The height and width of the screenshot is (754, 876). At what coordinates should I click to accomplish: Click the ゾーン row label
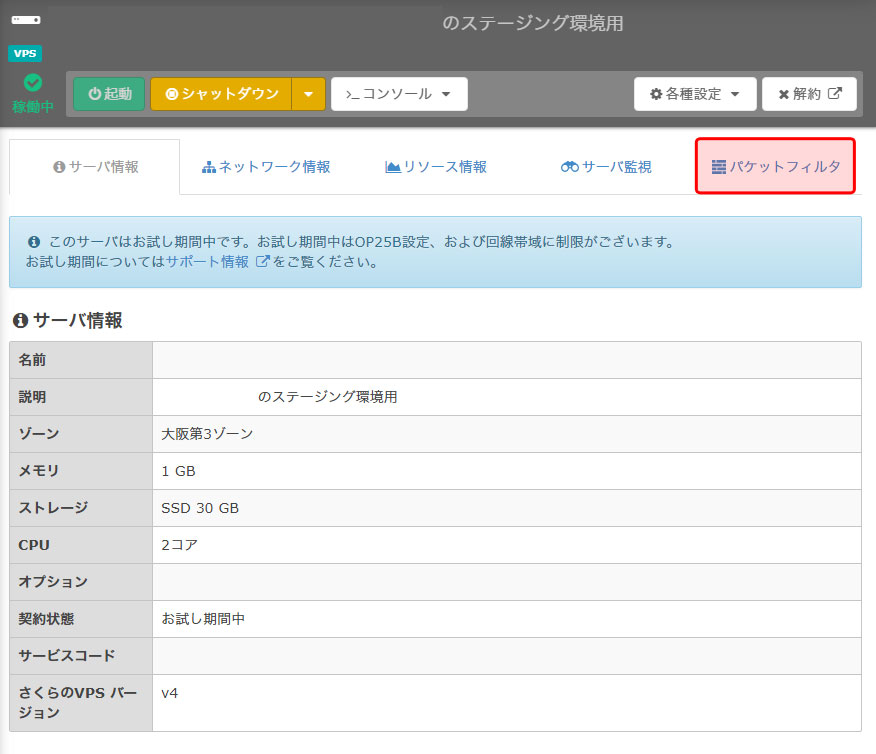pyautogui.click(x=39, y=434)
